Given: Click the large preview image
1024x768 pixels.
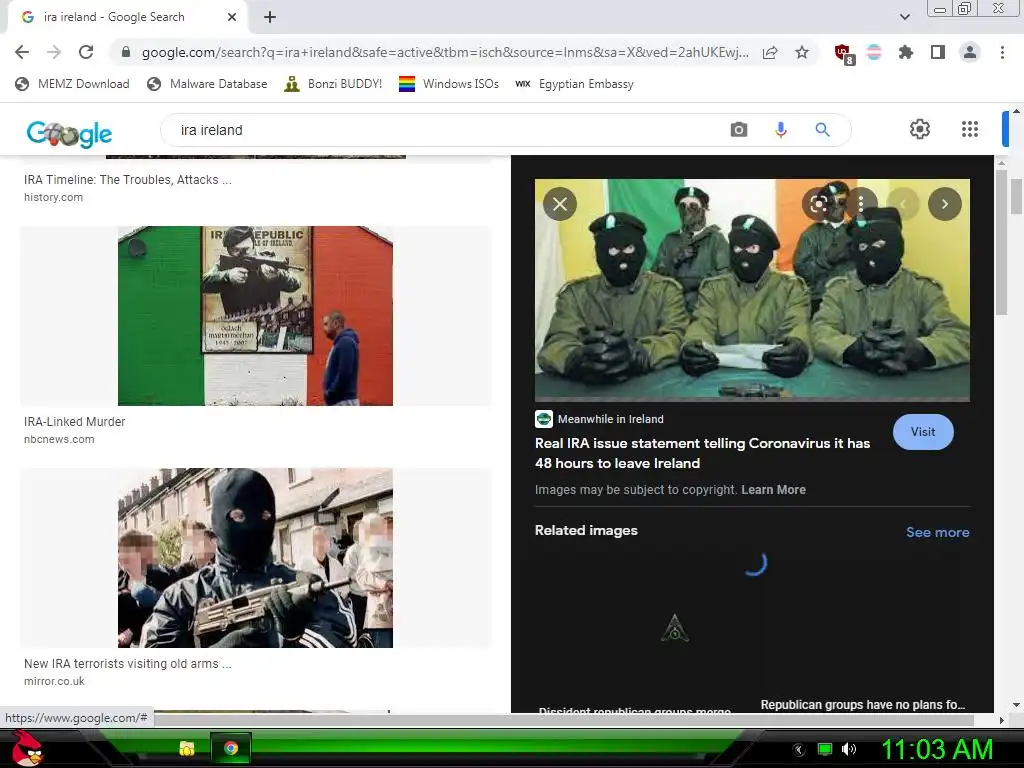Looking at the screenshot, I should coord(752,290).
